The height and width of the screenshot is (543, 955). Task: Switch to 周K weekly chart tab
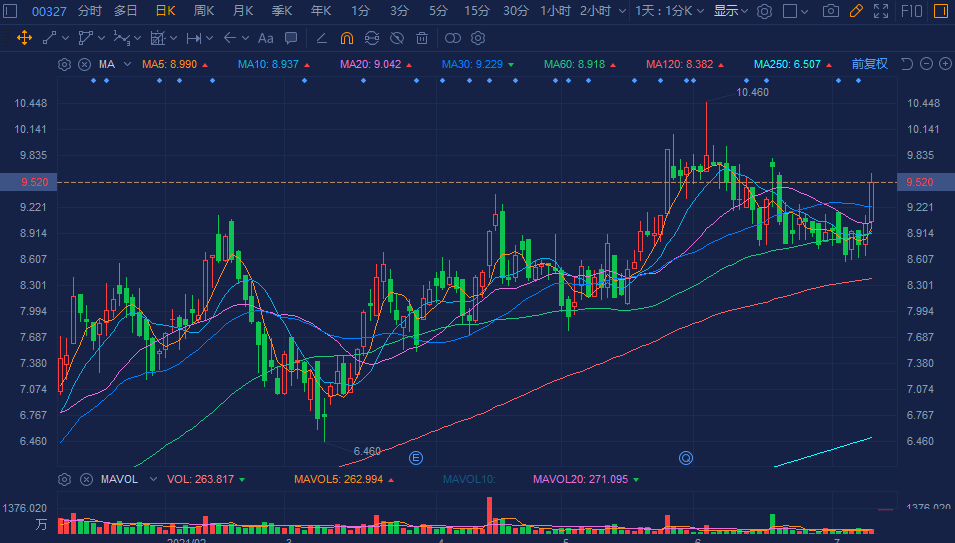204,11
